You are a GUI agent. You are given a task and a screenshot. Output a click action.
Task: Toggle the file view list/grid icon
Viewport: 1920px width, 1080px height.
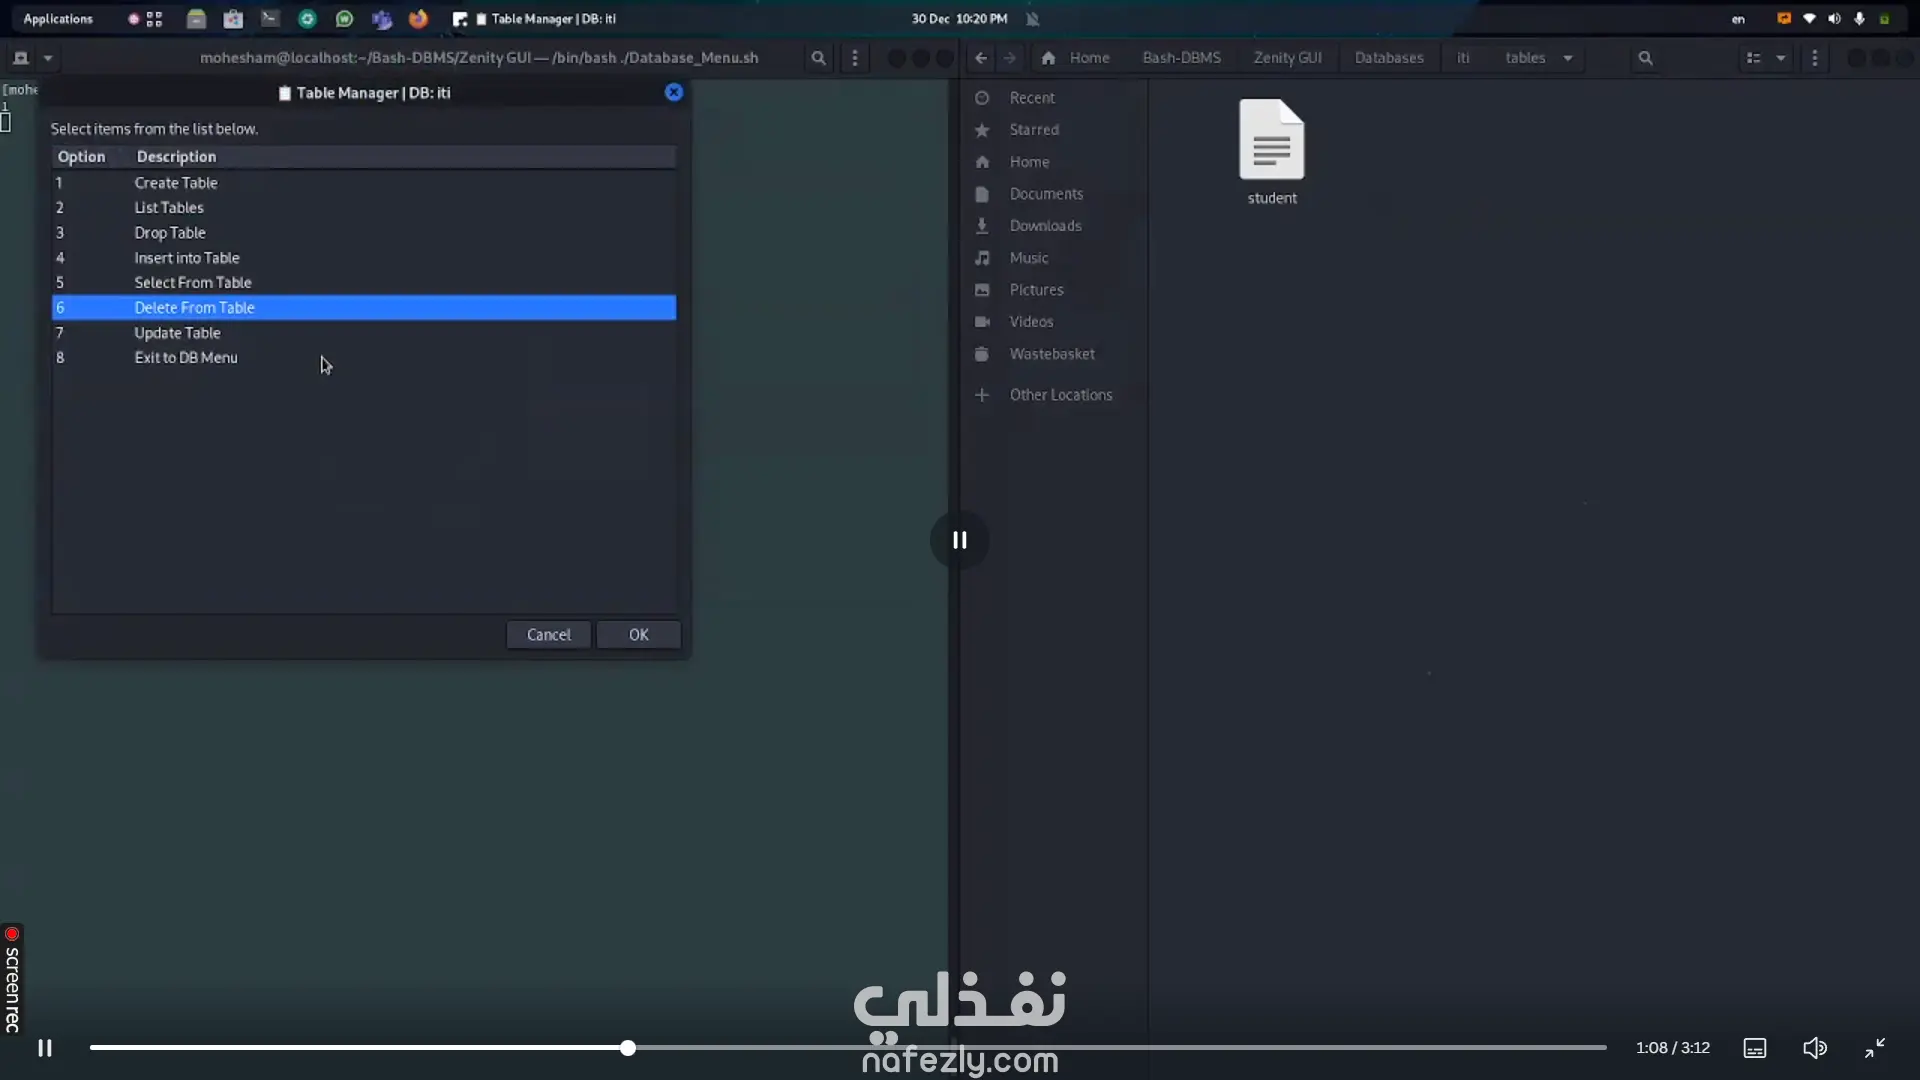[1753, 58]
